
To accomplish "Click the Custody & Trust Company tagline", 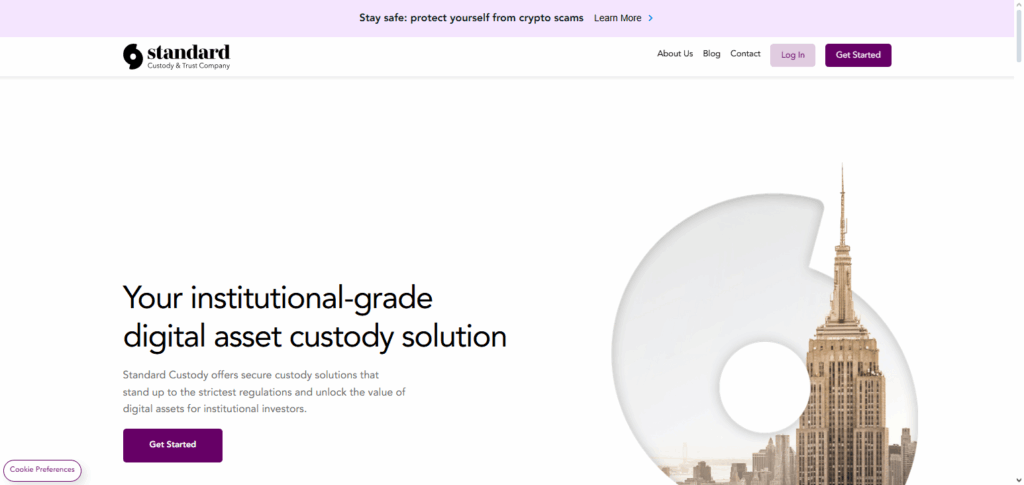I will pos(188,66).
